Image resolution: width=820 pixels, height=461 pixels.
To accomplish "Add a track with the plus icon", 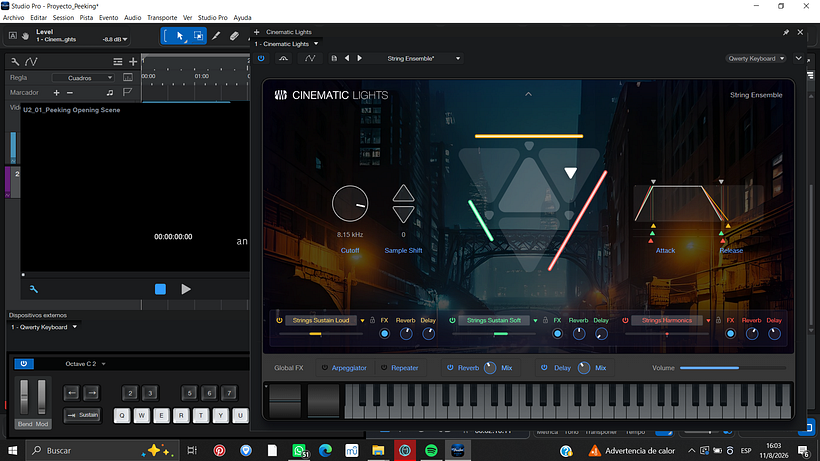I will [133, 62].
